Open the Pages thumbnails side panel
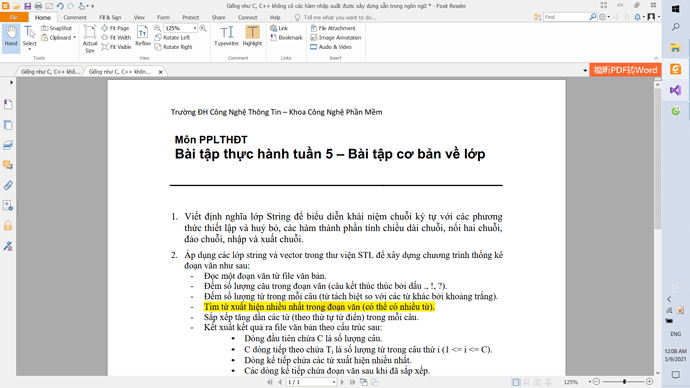690x388 pixels. point(8,125)
